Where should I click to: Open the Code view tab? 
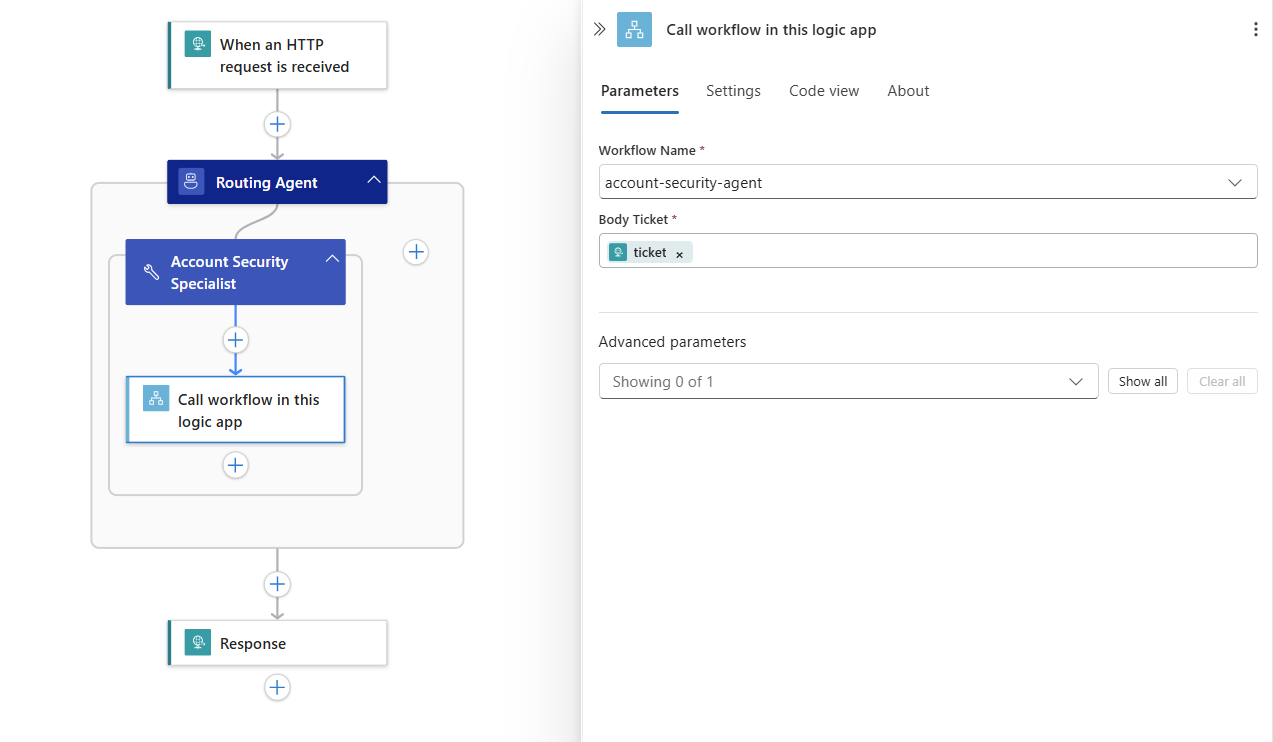(x=823, y=90)
